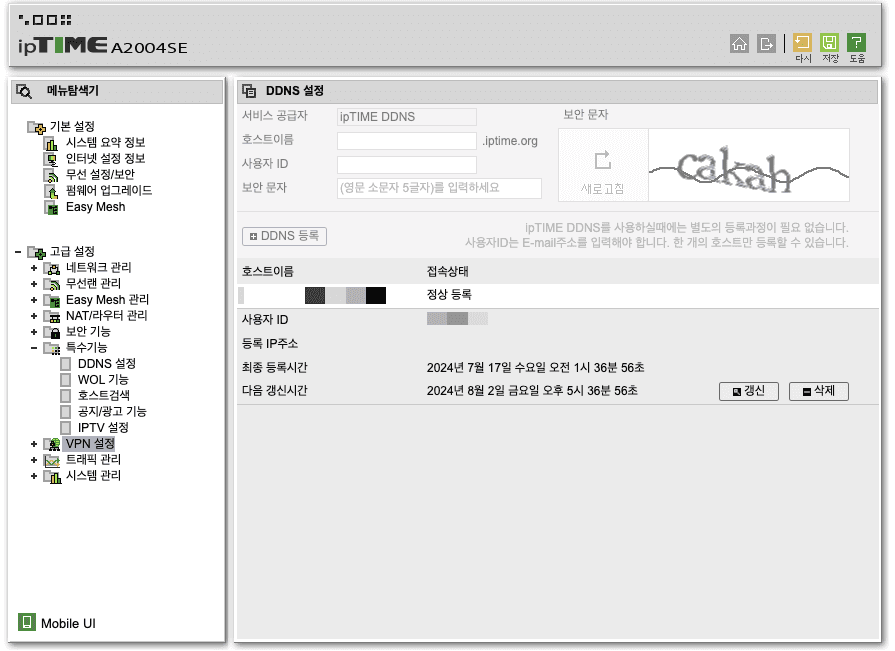Click the 다시 (reload) icon
Image resolution: width=895 pixels, height=651 pixels.
801,42
